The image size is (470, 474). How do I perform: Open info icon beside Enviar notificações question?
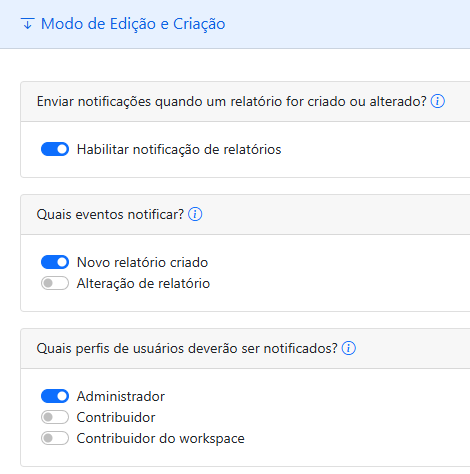437,101
